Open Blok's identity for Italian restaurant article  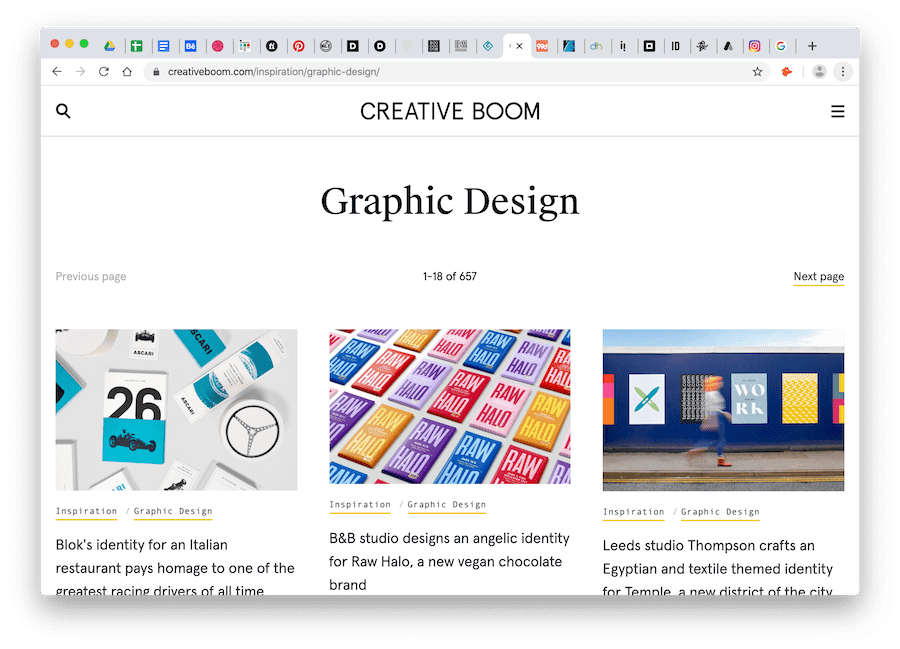click(175, 567)
